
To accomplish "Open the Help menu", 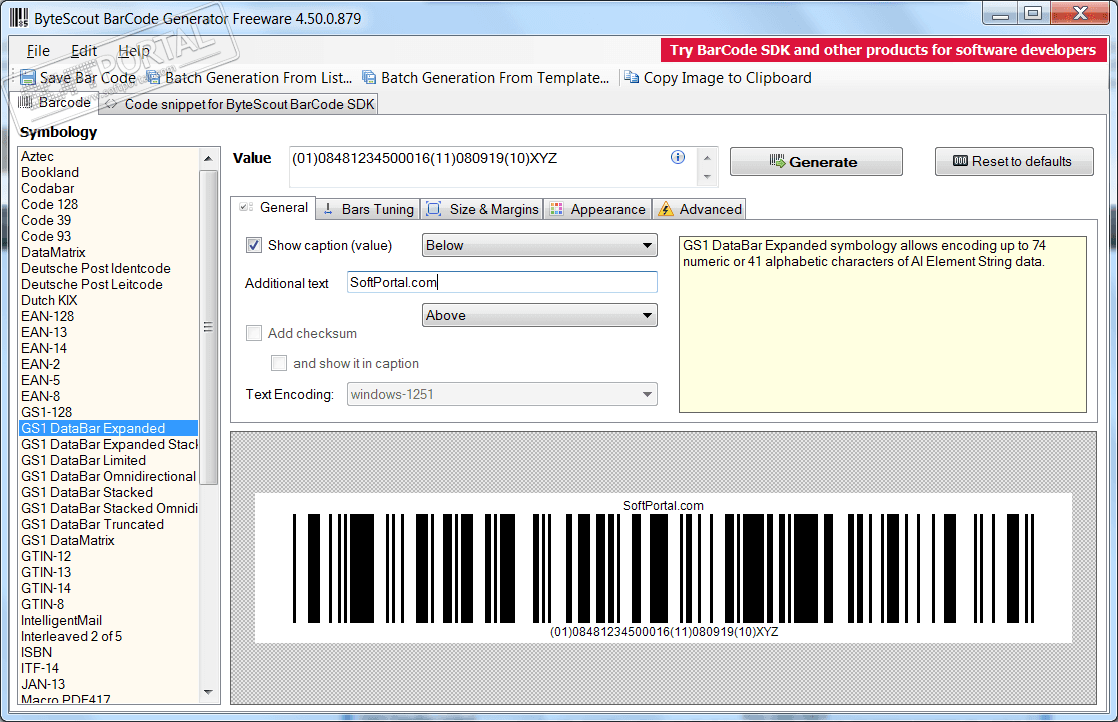I will [133, 51].
